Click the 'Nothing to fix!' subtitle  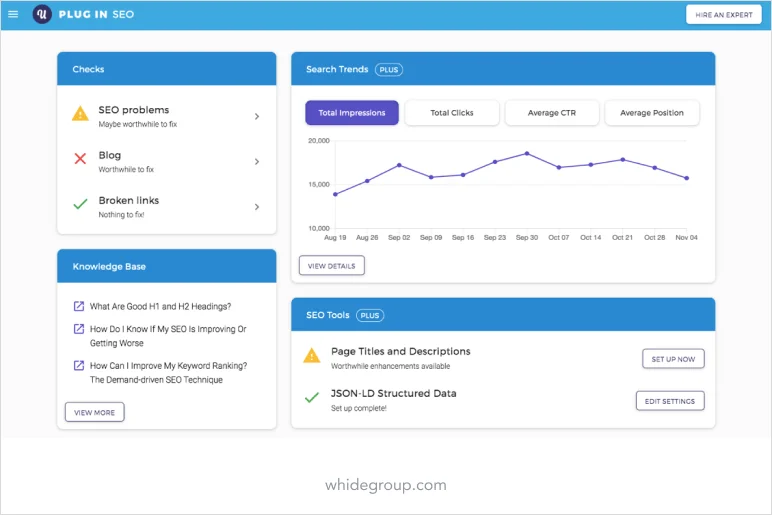[x=121, y=215]
